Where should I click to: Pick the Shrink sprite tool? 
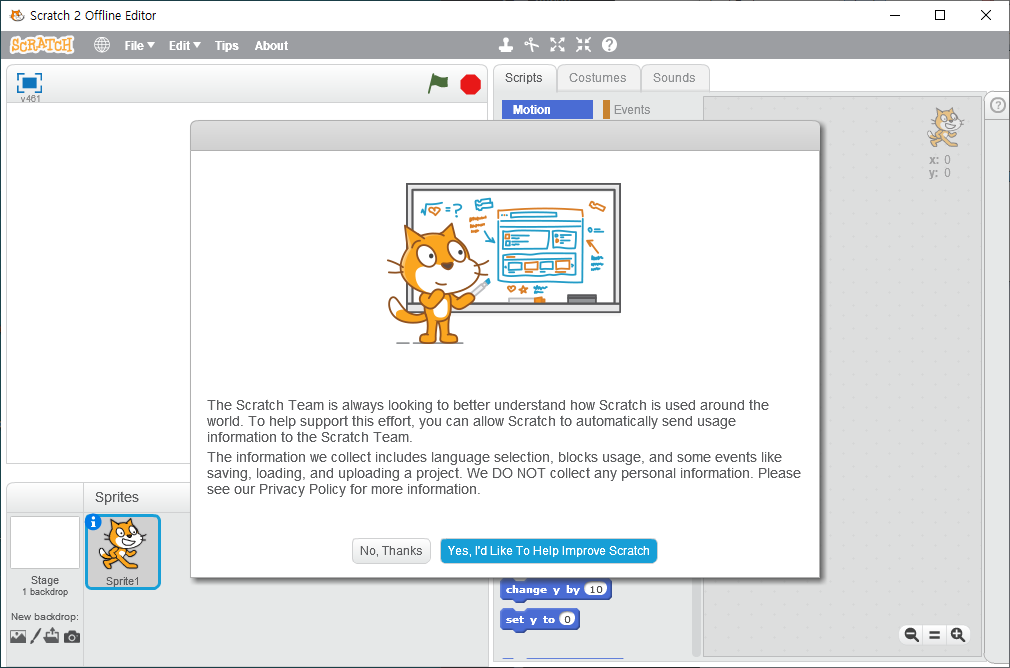click(583, 45)
